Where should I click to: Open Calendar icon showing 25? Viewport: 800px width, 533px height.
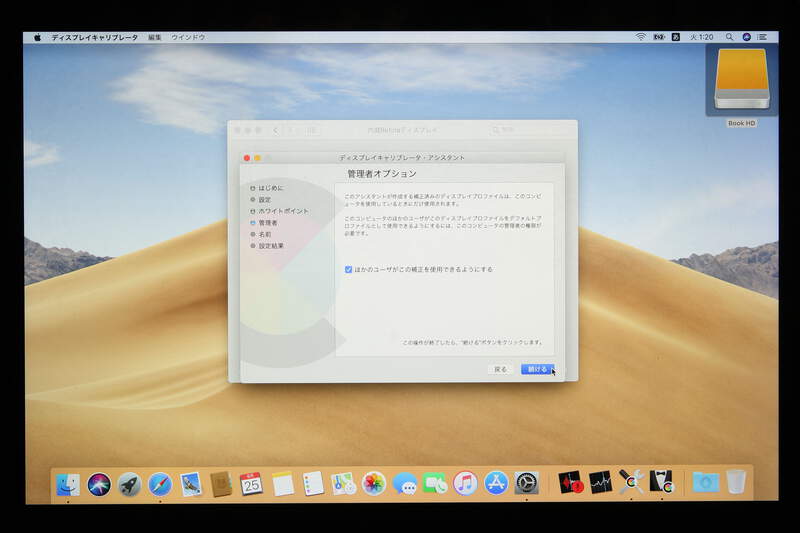(x=251, y=484)
